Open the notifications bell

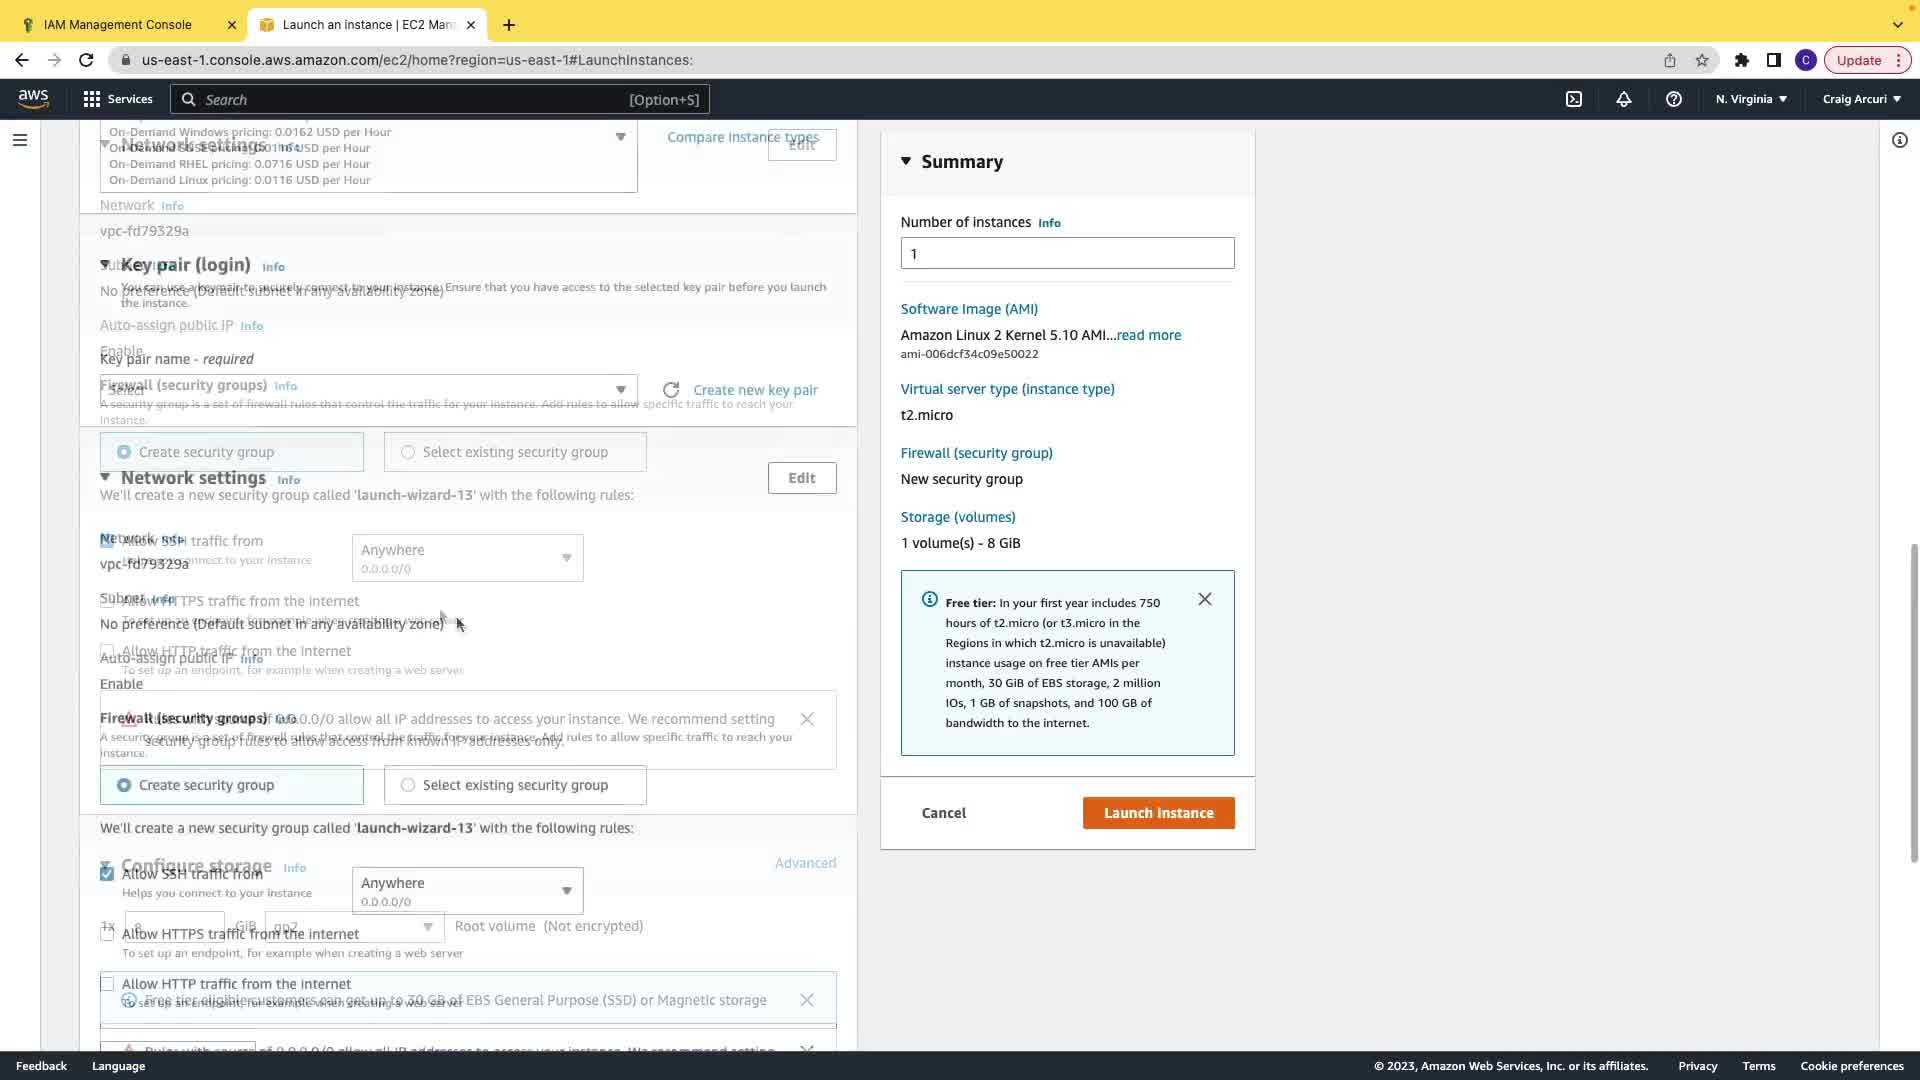click(1624, 99)
